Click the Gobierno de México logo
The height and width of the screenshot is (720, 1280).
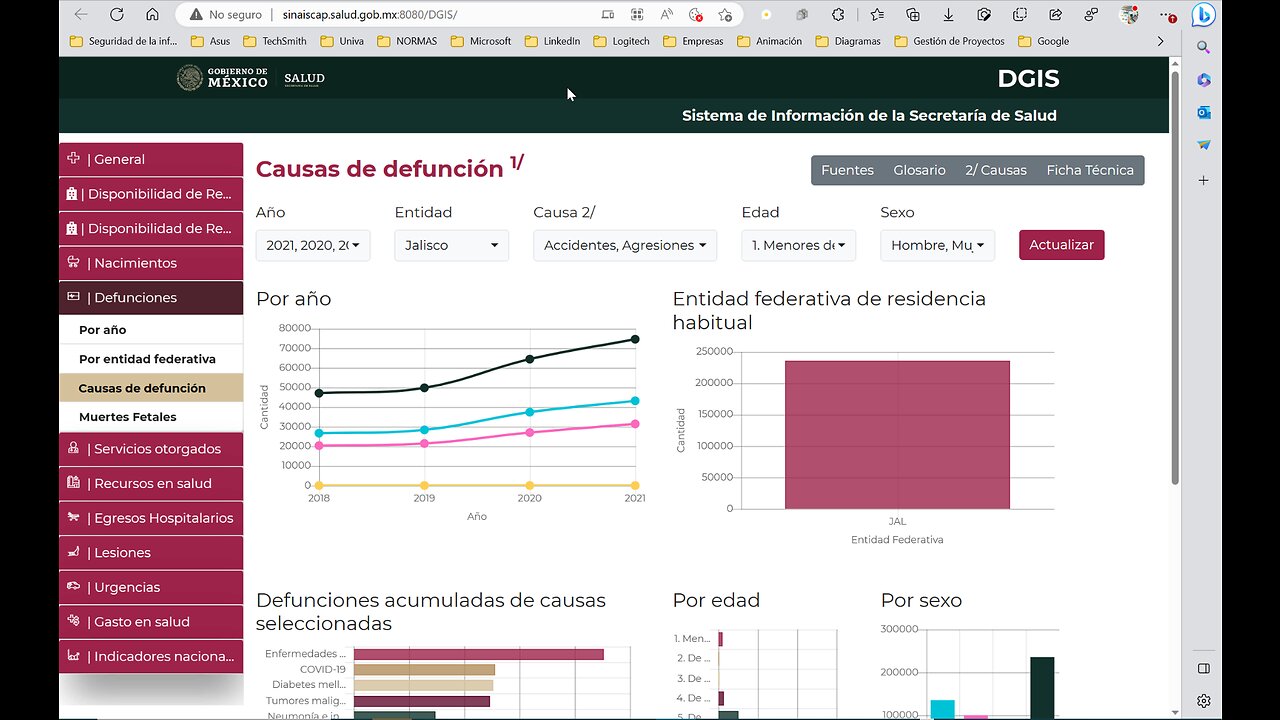(x=222, y=78)
